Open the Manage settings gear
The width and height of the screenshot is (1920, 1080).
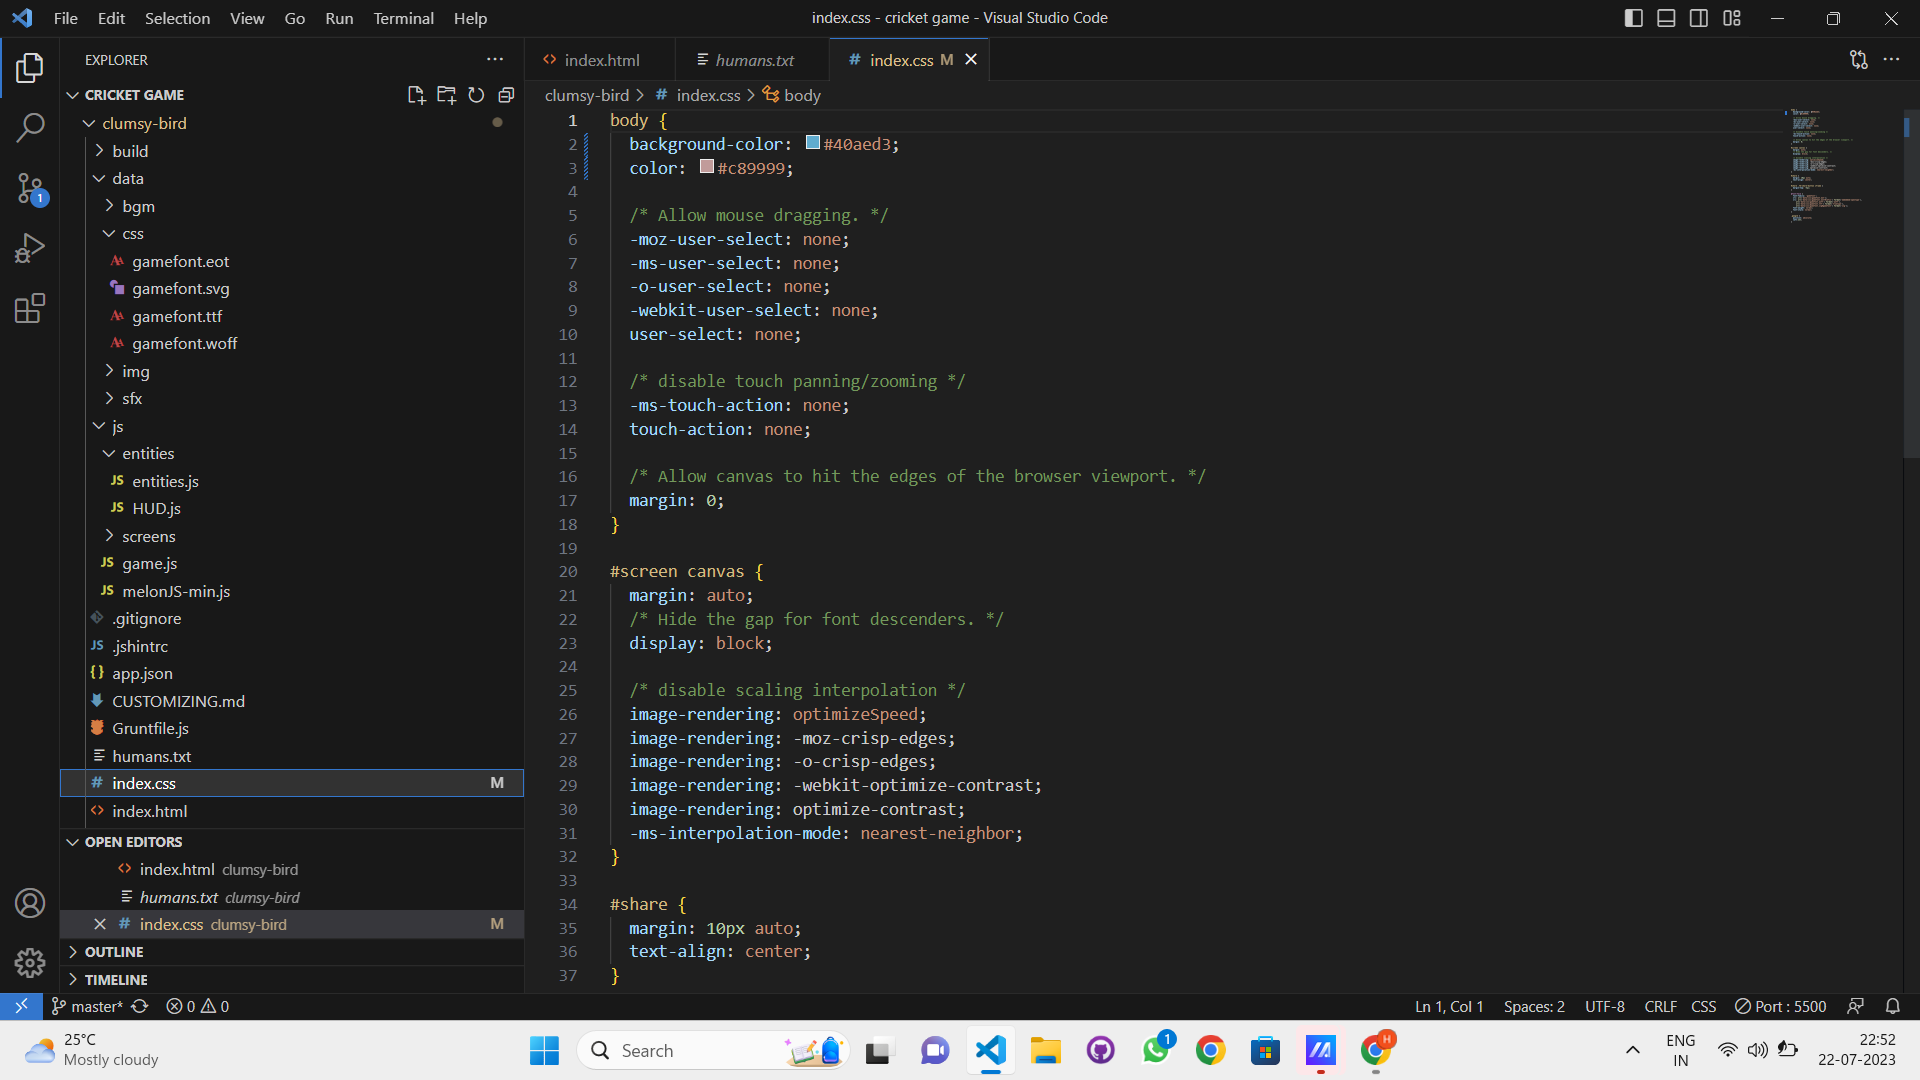point(30,962)
